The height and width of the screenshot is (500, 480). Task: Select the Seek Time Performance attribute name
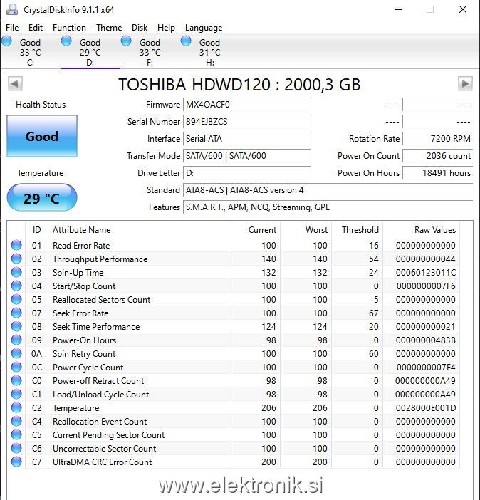96,327
